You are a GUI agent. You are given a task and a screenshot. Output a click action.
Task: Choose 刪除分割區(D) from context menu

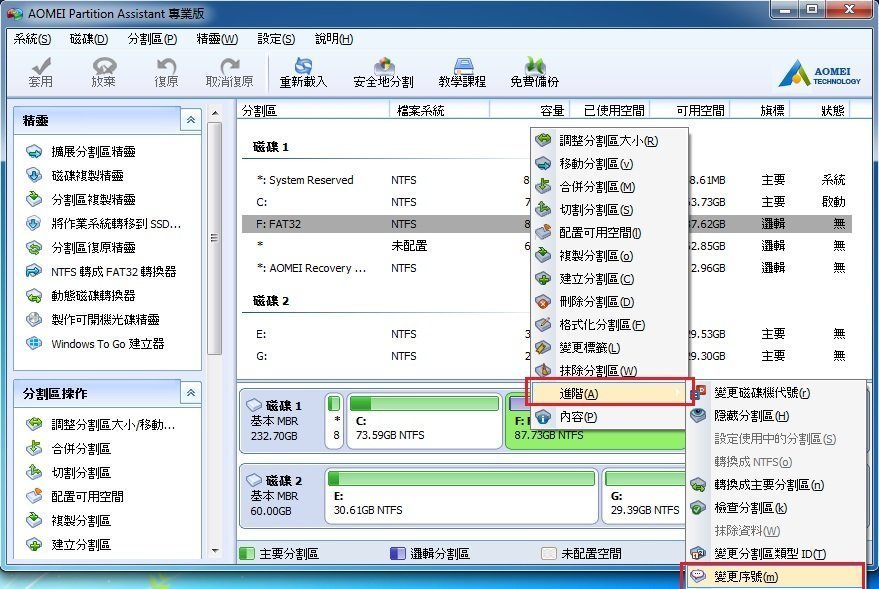click(x=609, y=302)
